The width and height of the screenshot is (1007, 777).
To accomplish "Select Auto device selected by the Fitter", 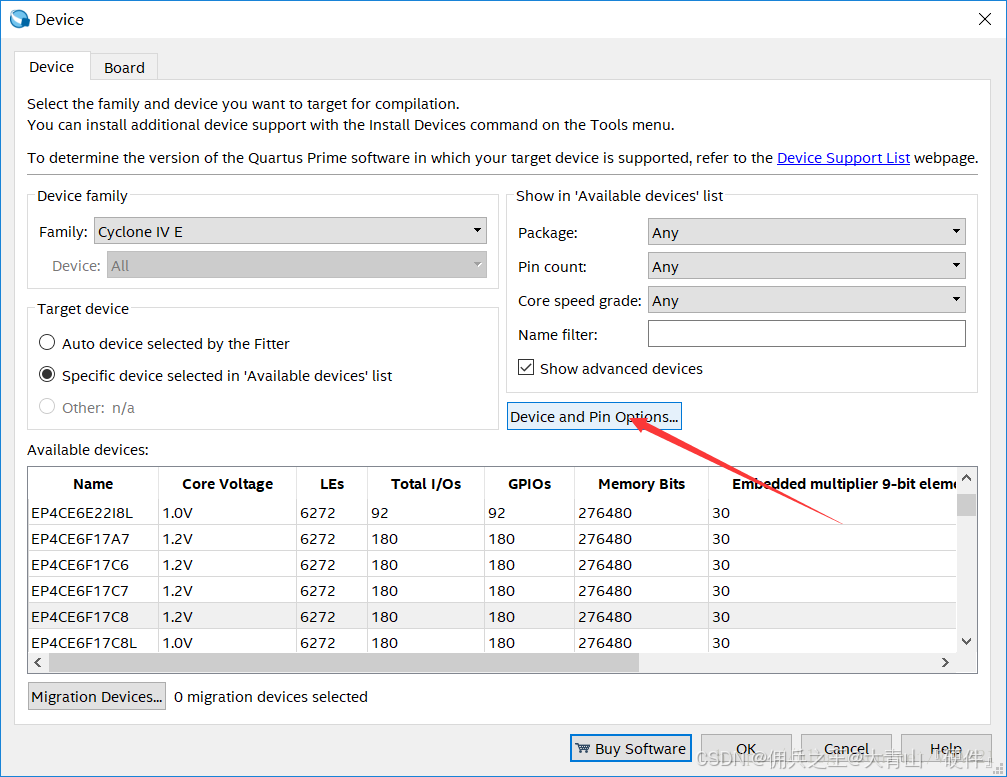I will [x=47, y=343].
